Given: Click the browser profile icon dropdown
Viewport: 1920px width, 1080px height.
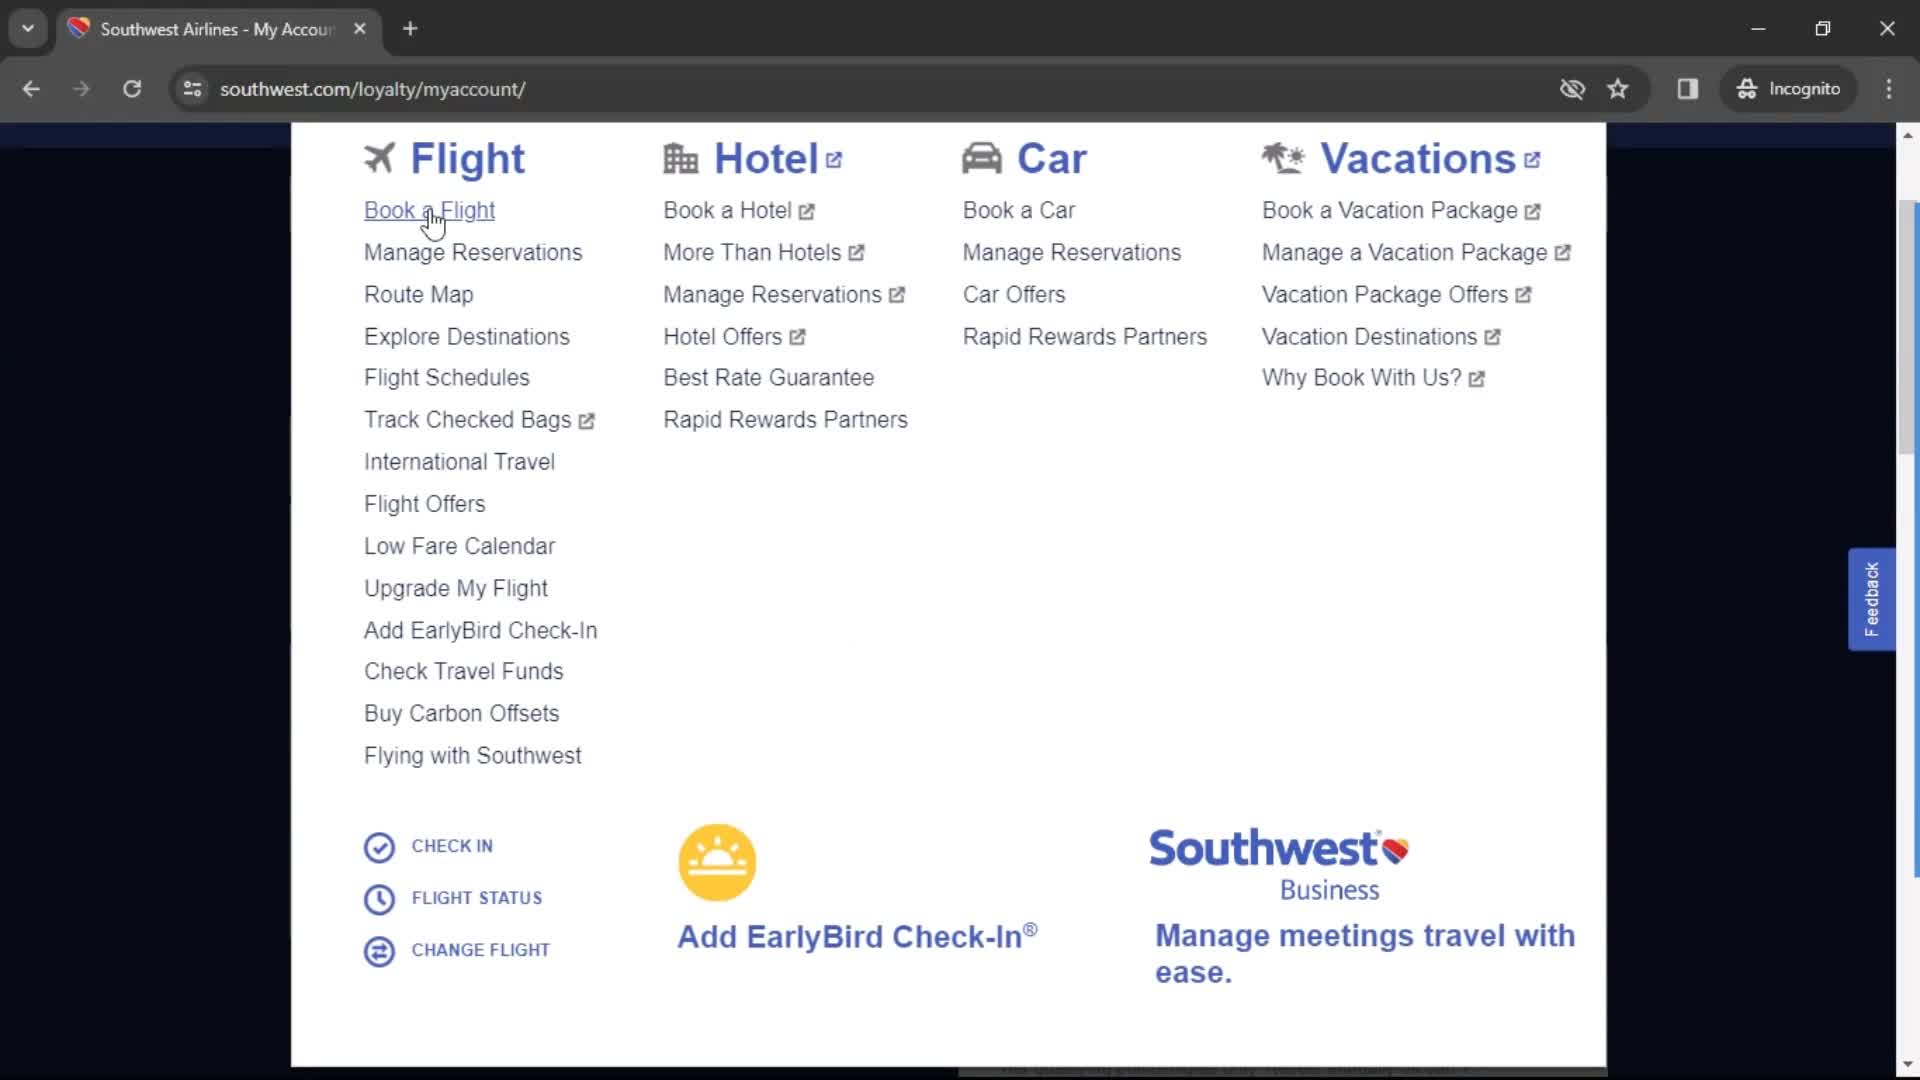Looking at the screenshot, I should tap(1788, 88).
